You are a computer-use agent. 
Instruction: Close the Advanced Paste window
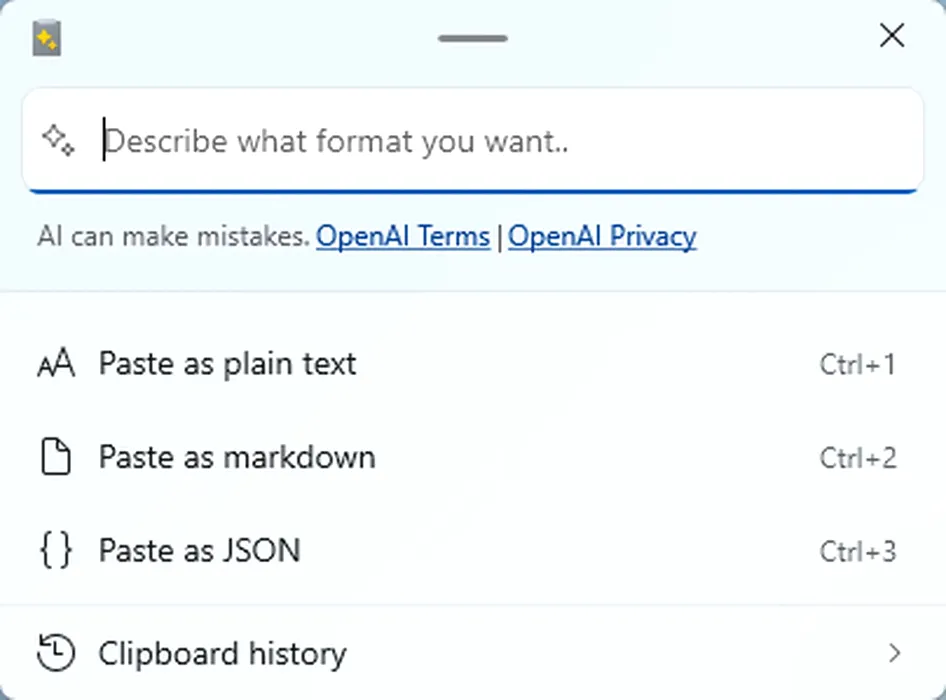[892, 36]
